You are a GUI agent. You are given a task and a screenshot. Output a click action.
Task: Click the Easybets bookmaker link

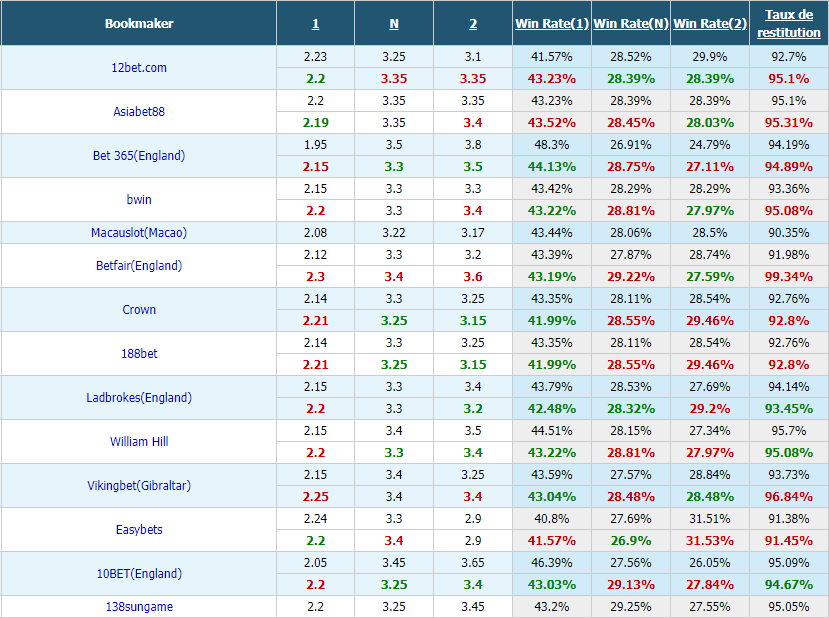[x=139, y=530]
